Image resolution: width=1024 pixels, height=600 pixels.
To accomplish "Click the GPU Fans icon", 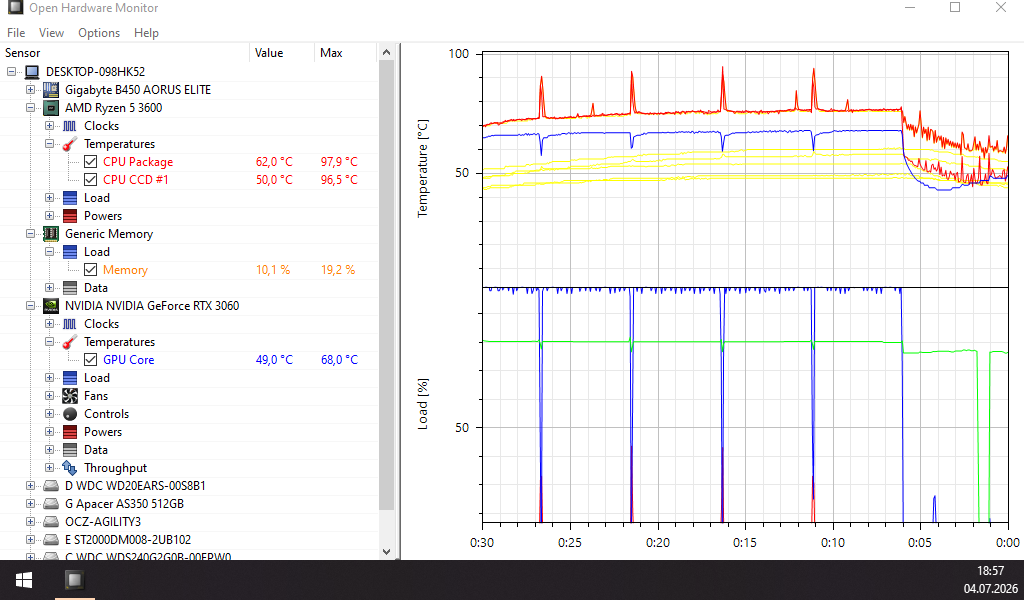I will coord(70,396).
